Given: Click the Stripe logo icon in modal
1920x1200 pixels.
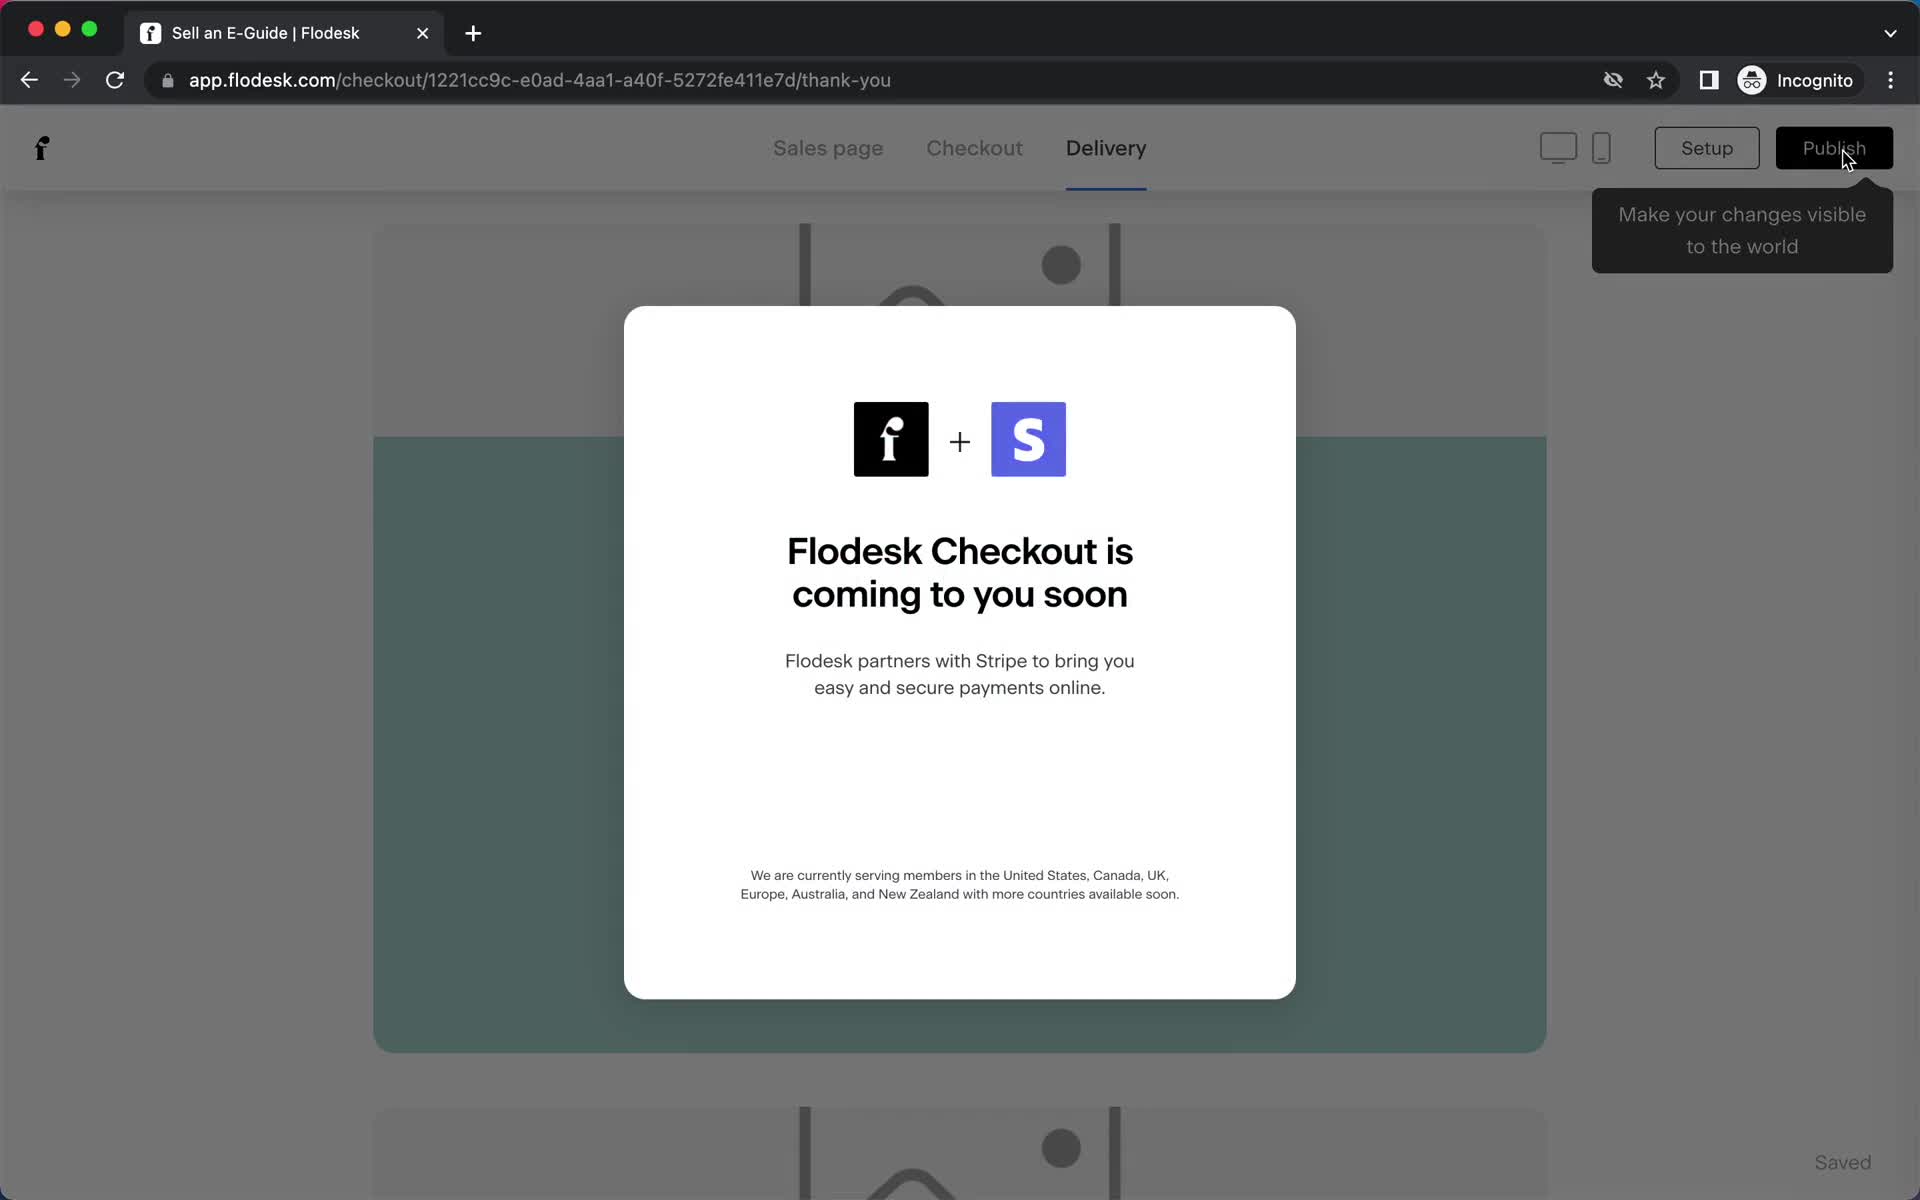Looking at the screenshot, I should point(1028,438).
